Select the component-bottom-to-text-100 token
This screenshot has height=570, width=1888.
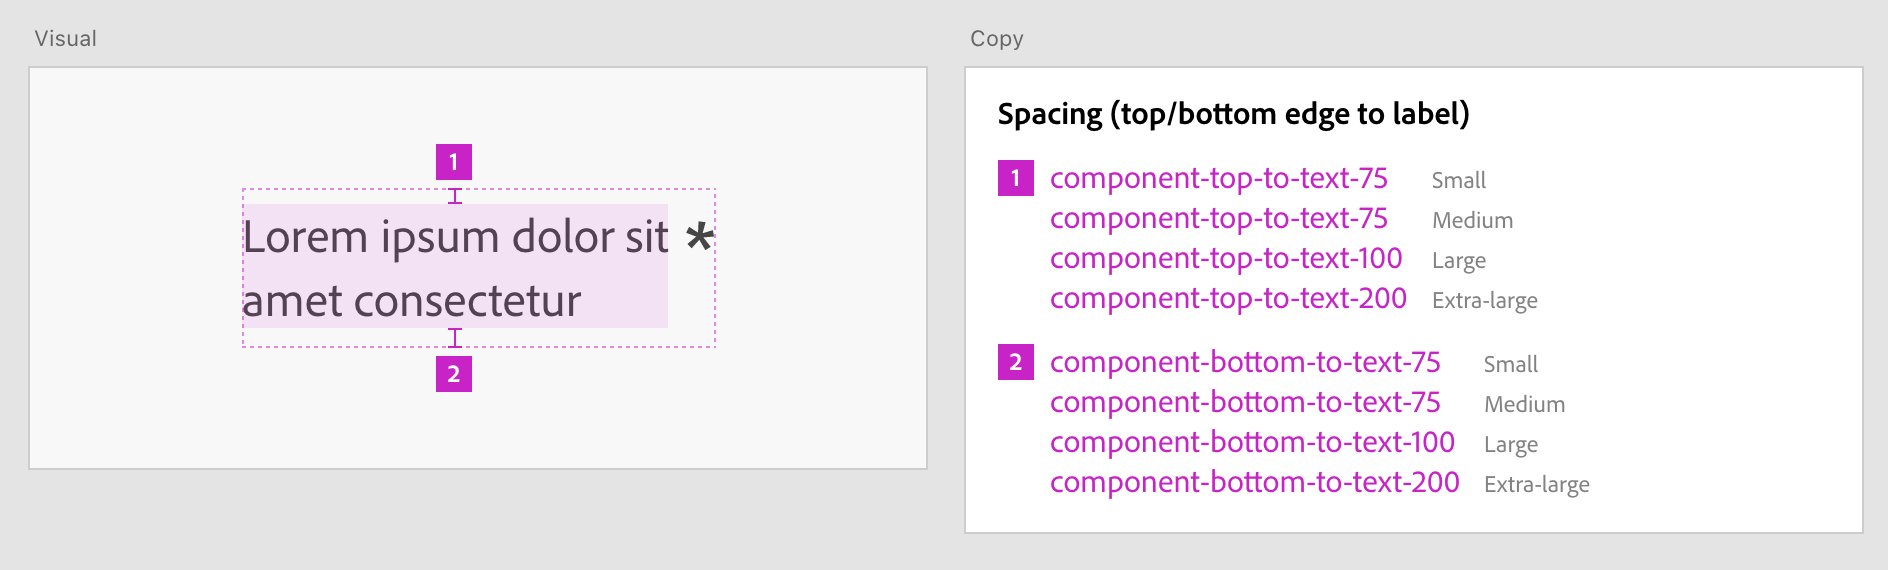[1251, 443]
